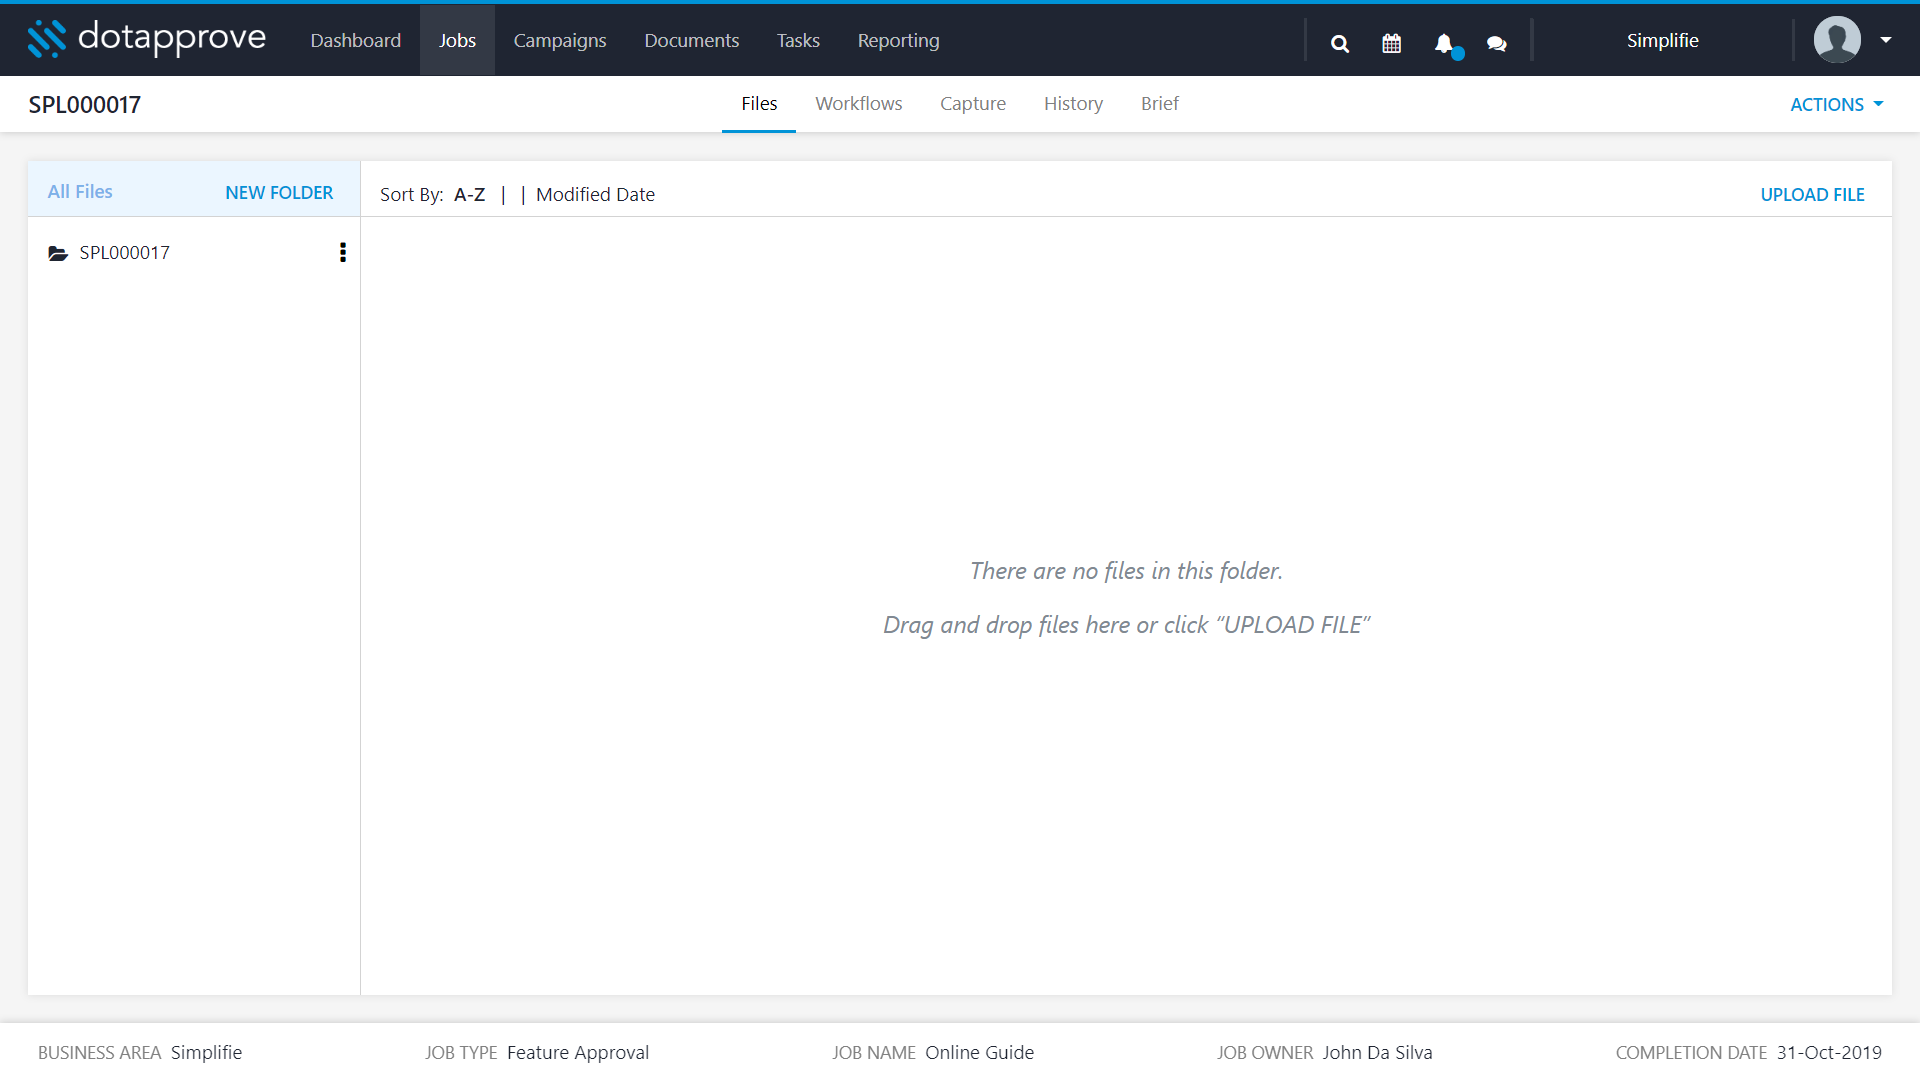This screenshot has height=1080, width=1920.
Task: Open notifications bell icon
Action: coord(1444,43)
